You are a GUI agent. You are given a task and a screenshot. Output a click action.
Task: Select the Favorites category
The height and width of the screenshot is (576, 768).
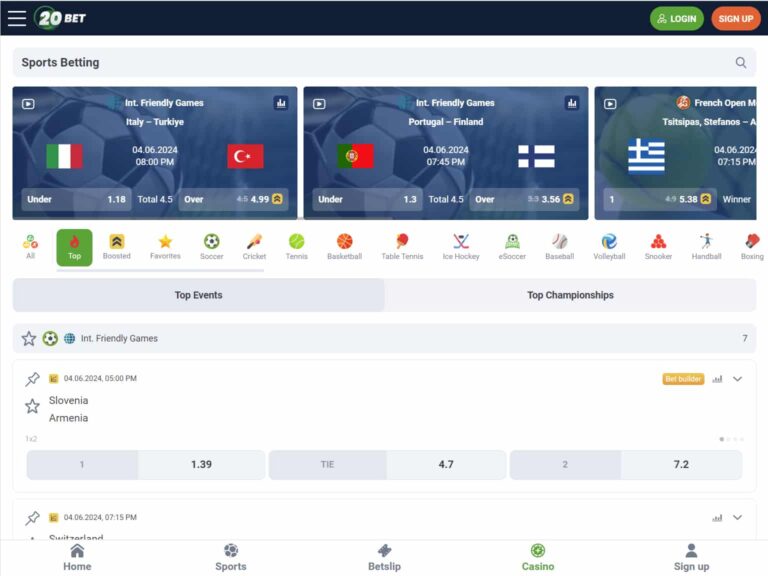tap(165, 247)
